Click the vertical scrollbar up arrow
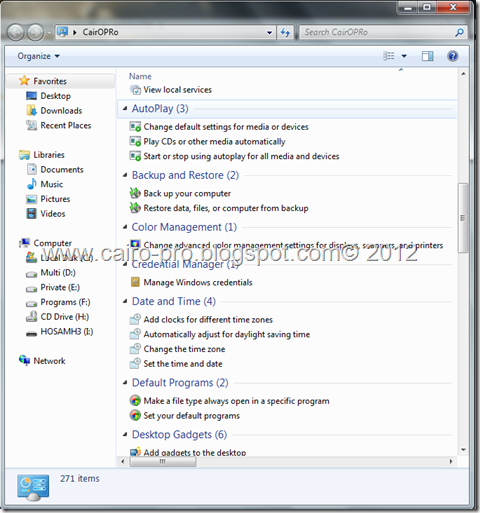480x513 pixels. pyautogui.click(x=463, y=74)
